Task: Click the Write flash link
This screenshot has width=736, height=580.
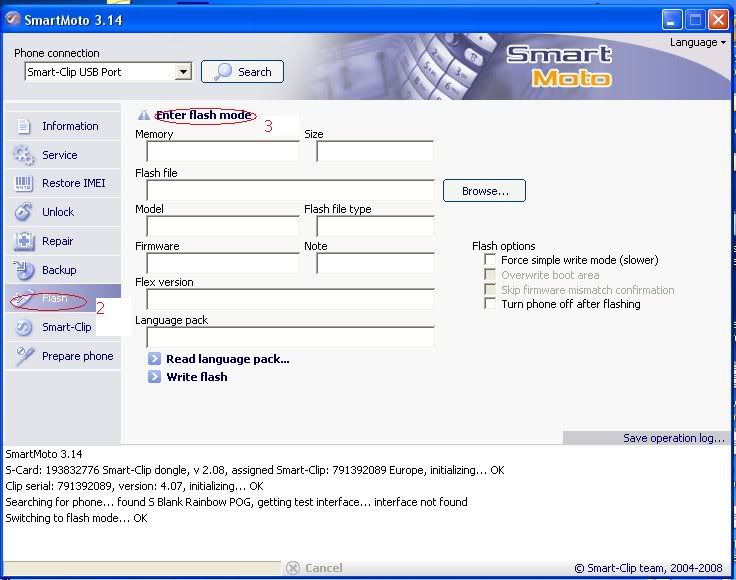Action: coord(197,377)
